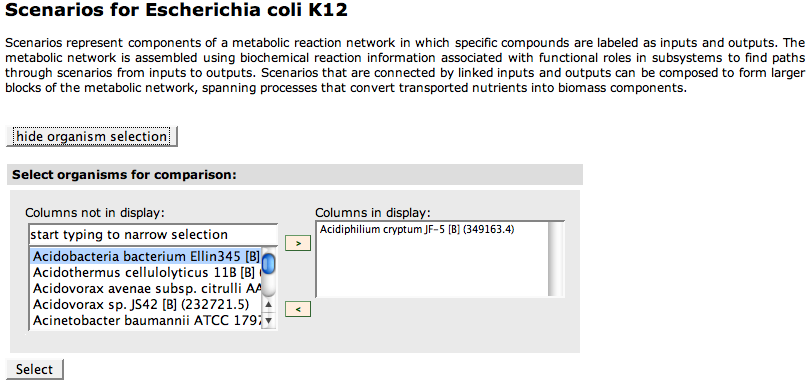Click the left-arrow remove column button

[x=298, y=309]
